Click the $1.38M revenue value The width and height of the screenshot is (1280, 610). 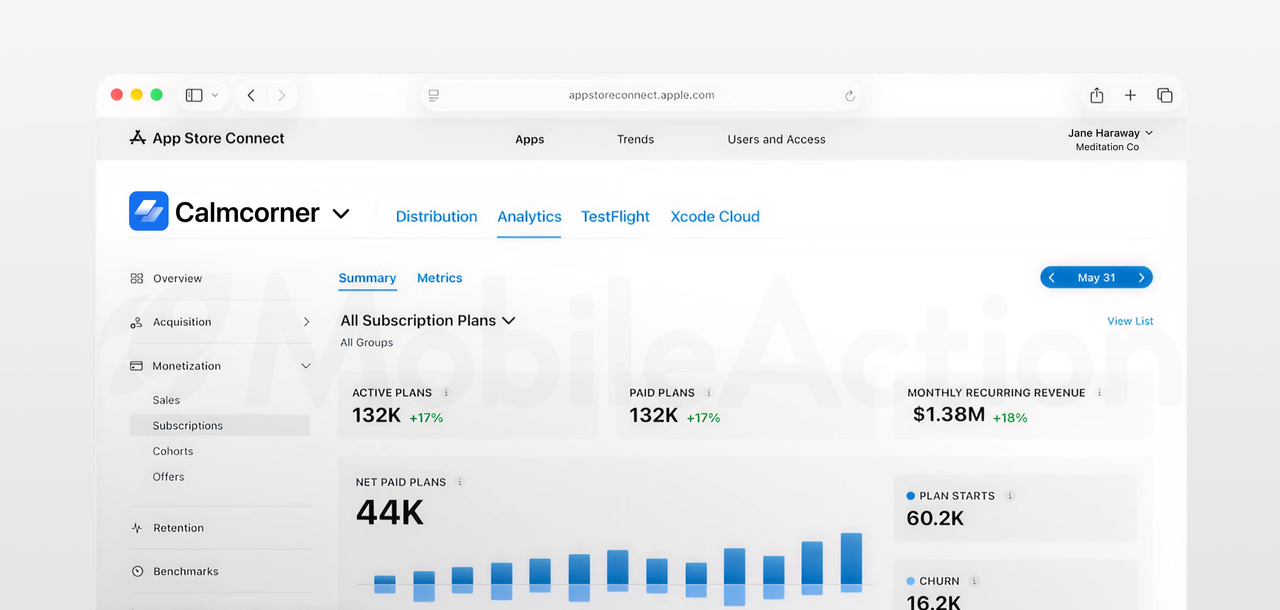(949, 414)
